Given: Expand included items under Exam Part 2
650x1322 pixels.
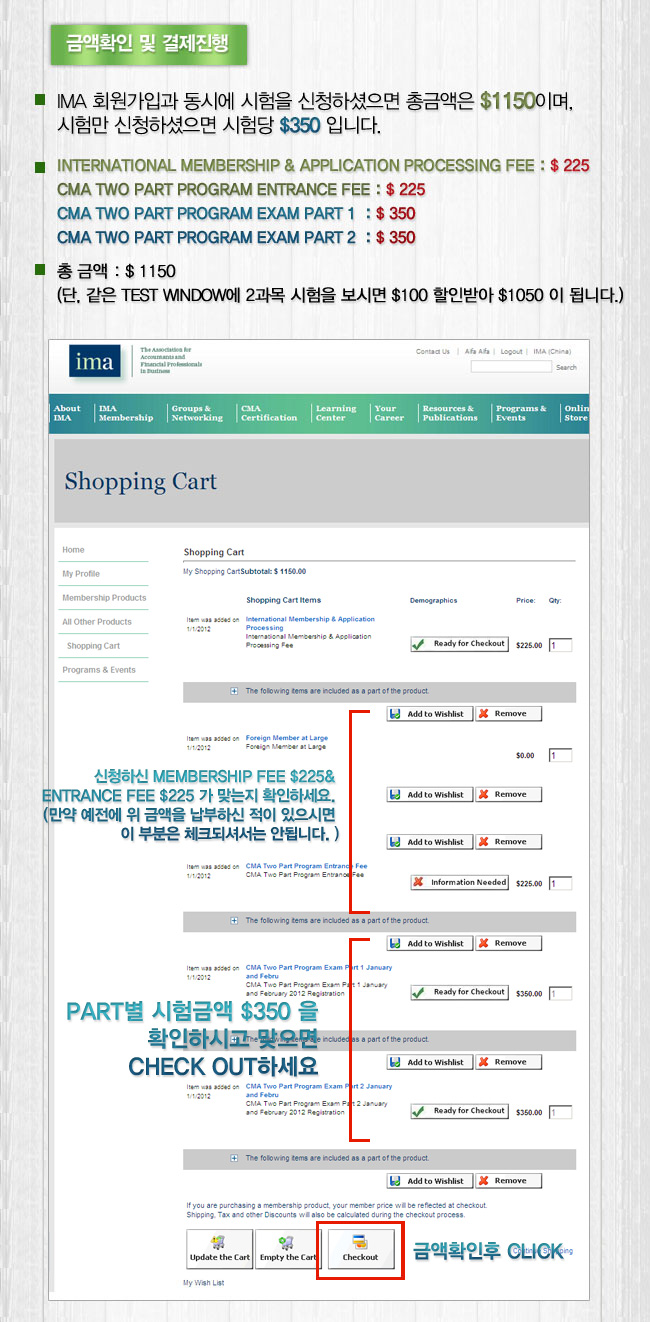Looking at the screenshot, I should [x=234, y=1158].
